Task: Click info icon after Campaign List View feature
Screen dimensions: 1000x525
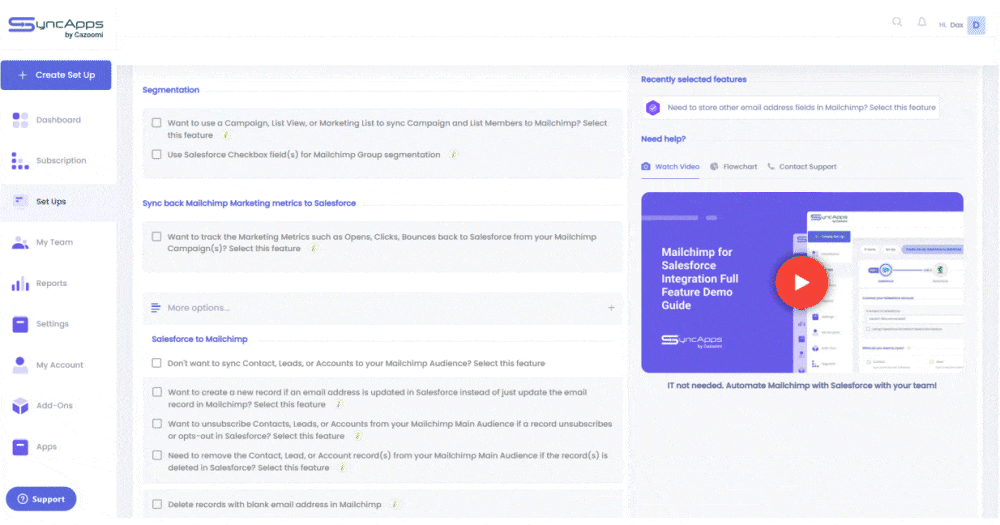Action: tap(226, 135)
